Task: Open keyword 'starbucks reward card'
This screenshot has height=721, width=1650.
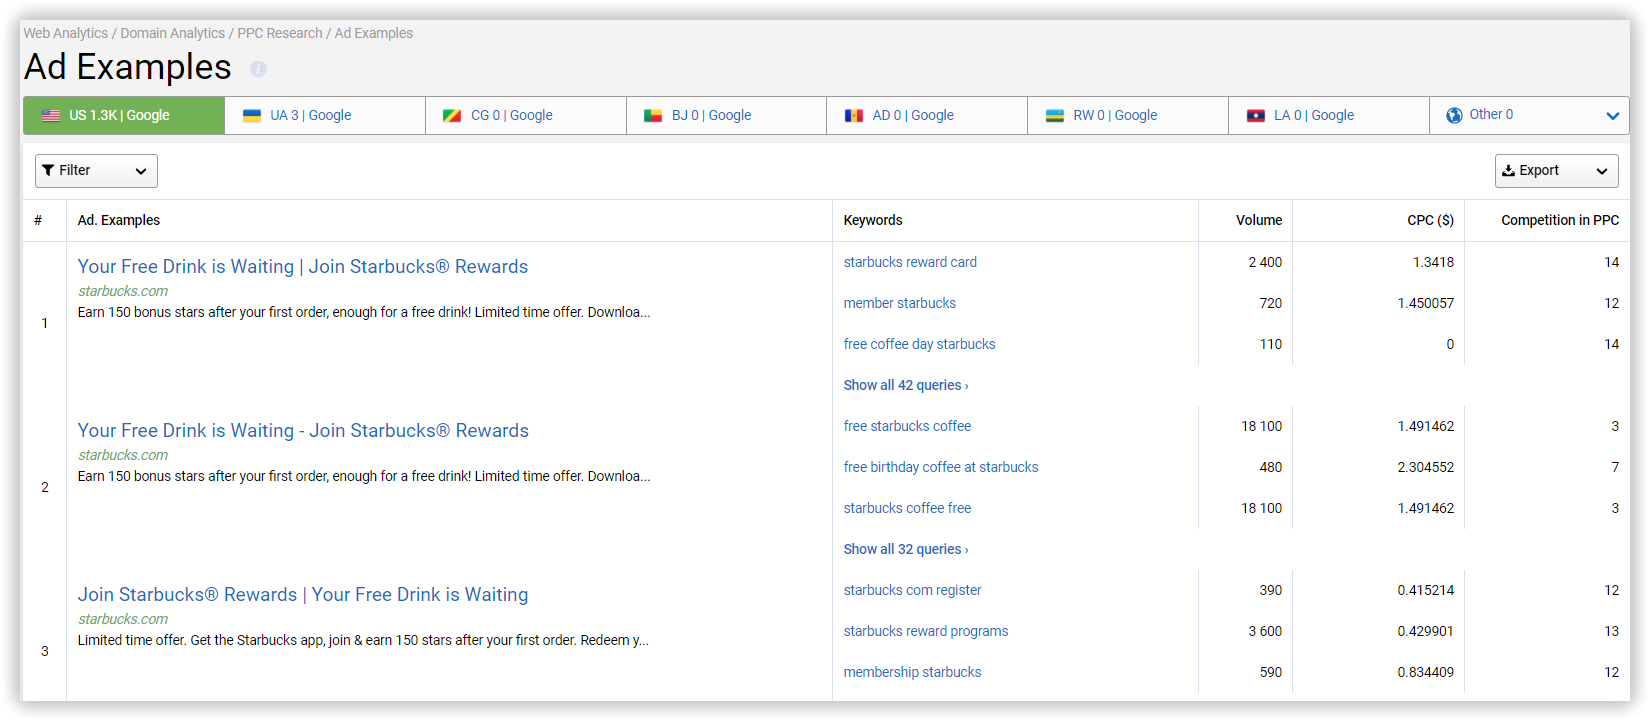Action: point(910,262)
